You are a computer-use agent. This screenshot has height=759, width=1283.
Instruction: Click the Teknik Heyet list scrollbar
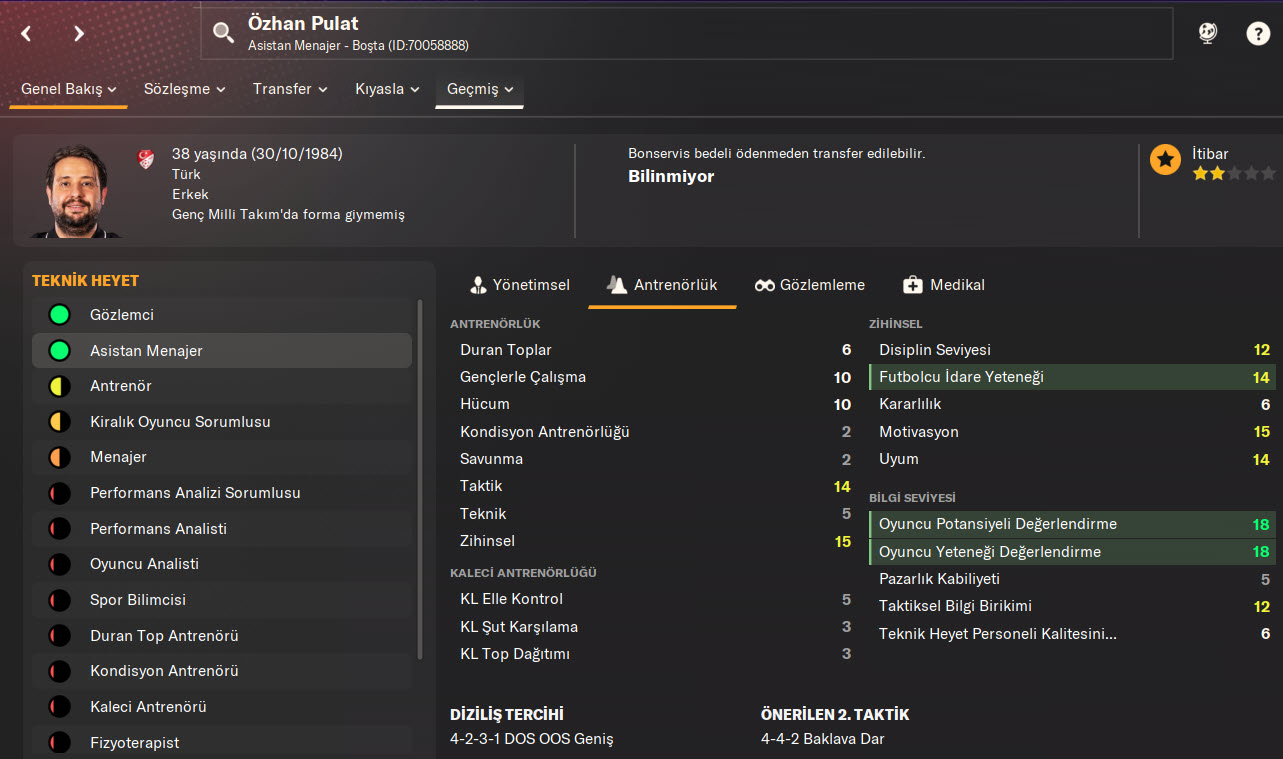tap(420, 480)
